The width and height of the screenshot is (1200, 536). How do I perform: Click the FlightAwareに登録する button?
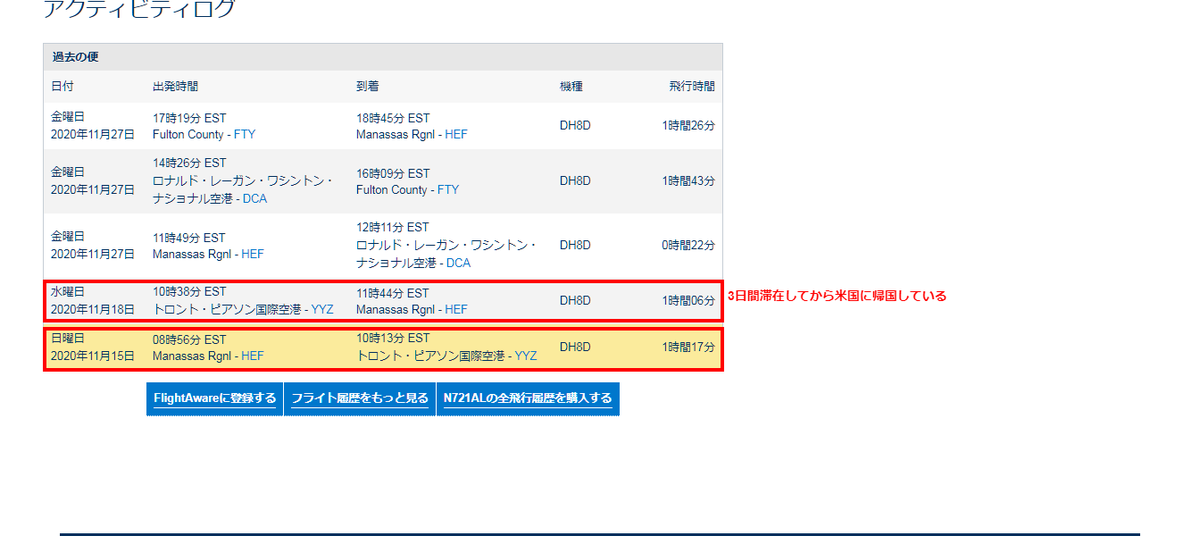(215, 398)
